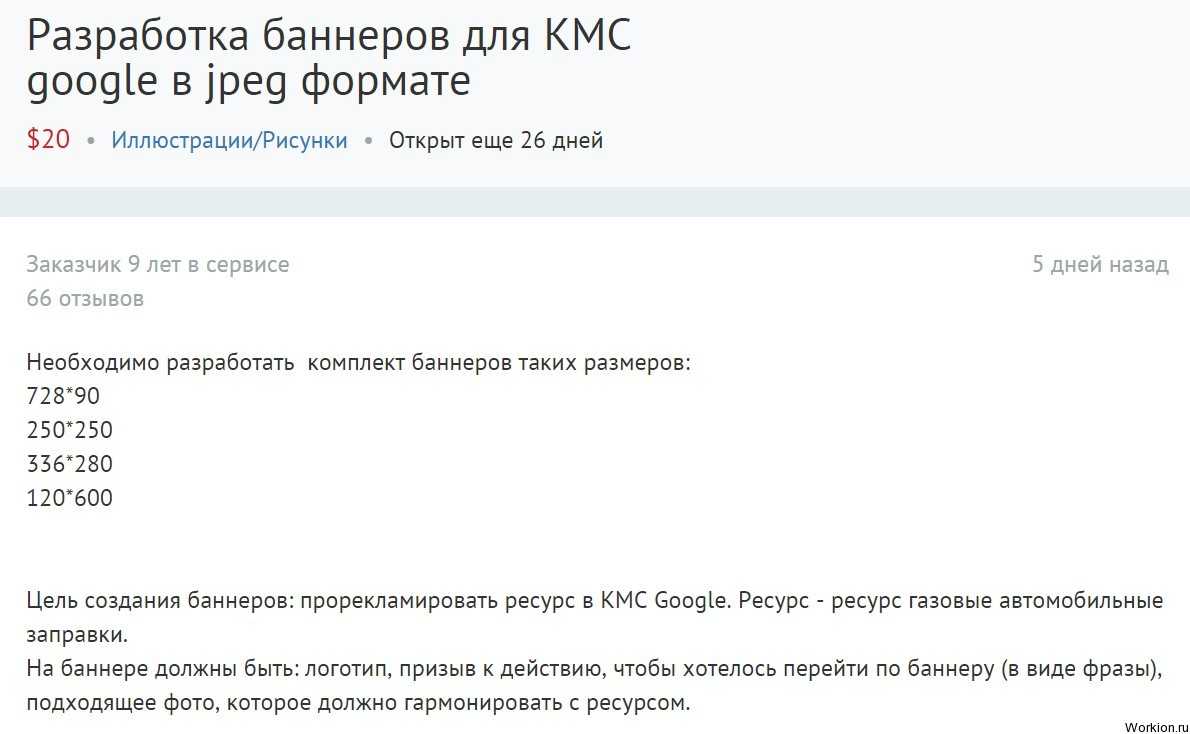
Task: Click the project title heading
Action: 329,37
